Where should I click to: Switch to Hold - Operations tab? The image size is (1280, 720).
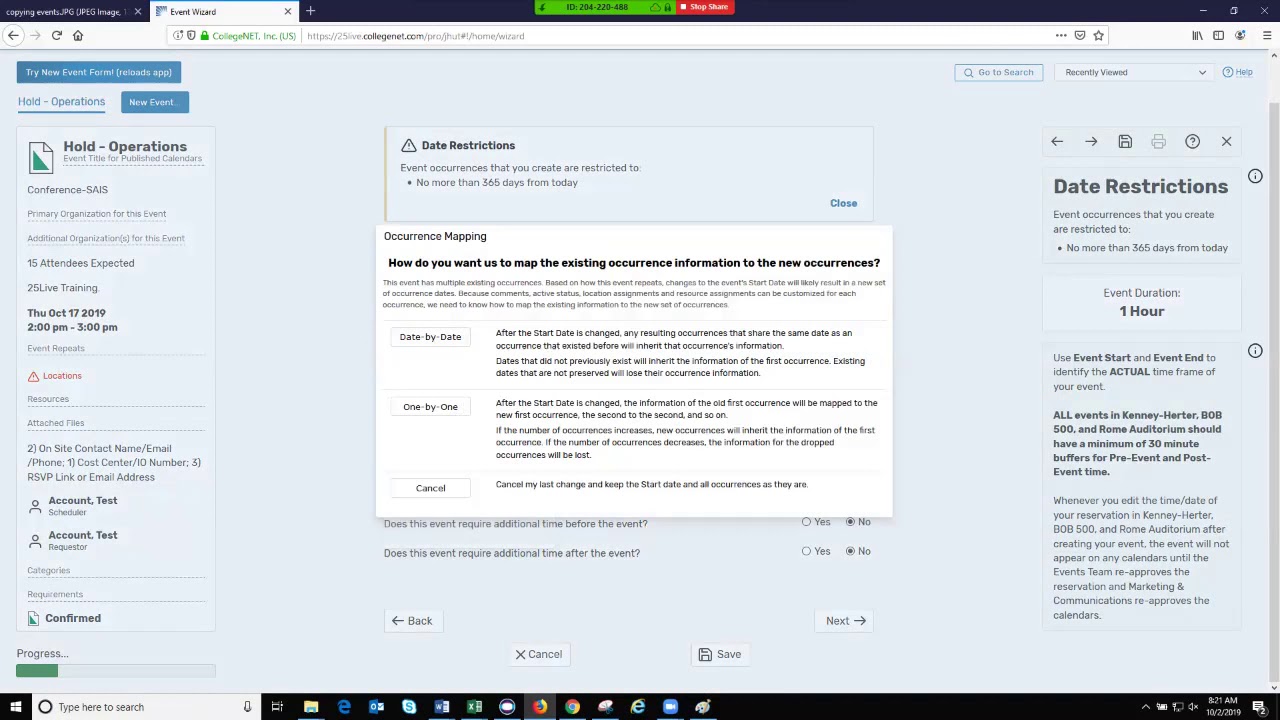(x=61, y=102)
